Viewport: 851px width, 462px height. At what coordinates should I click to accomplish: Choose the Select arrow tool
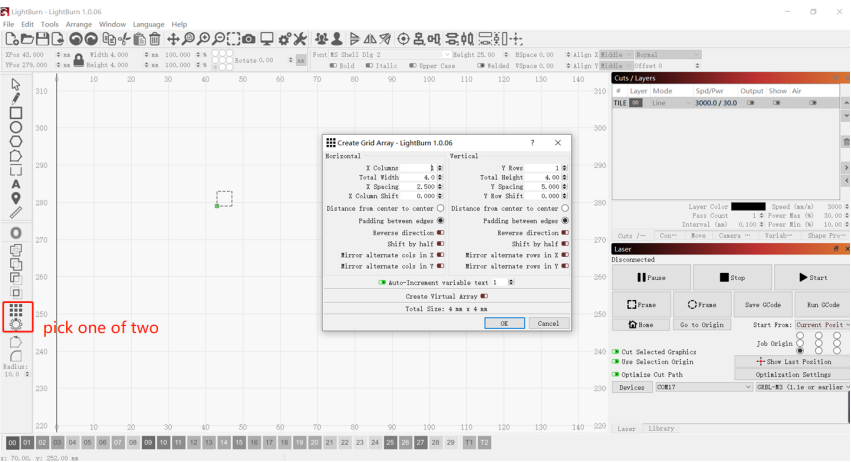point(16,84)
